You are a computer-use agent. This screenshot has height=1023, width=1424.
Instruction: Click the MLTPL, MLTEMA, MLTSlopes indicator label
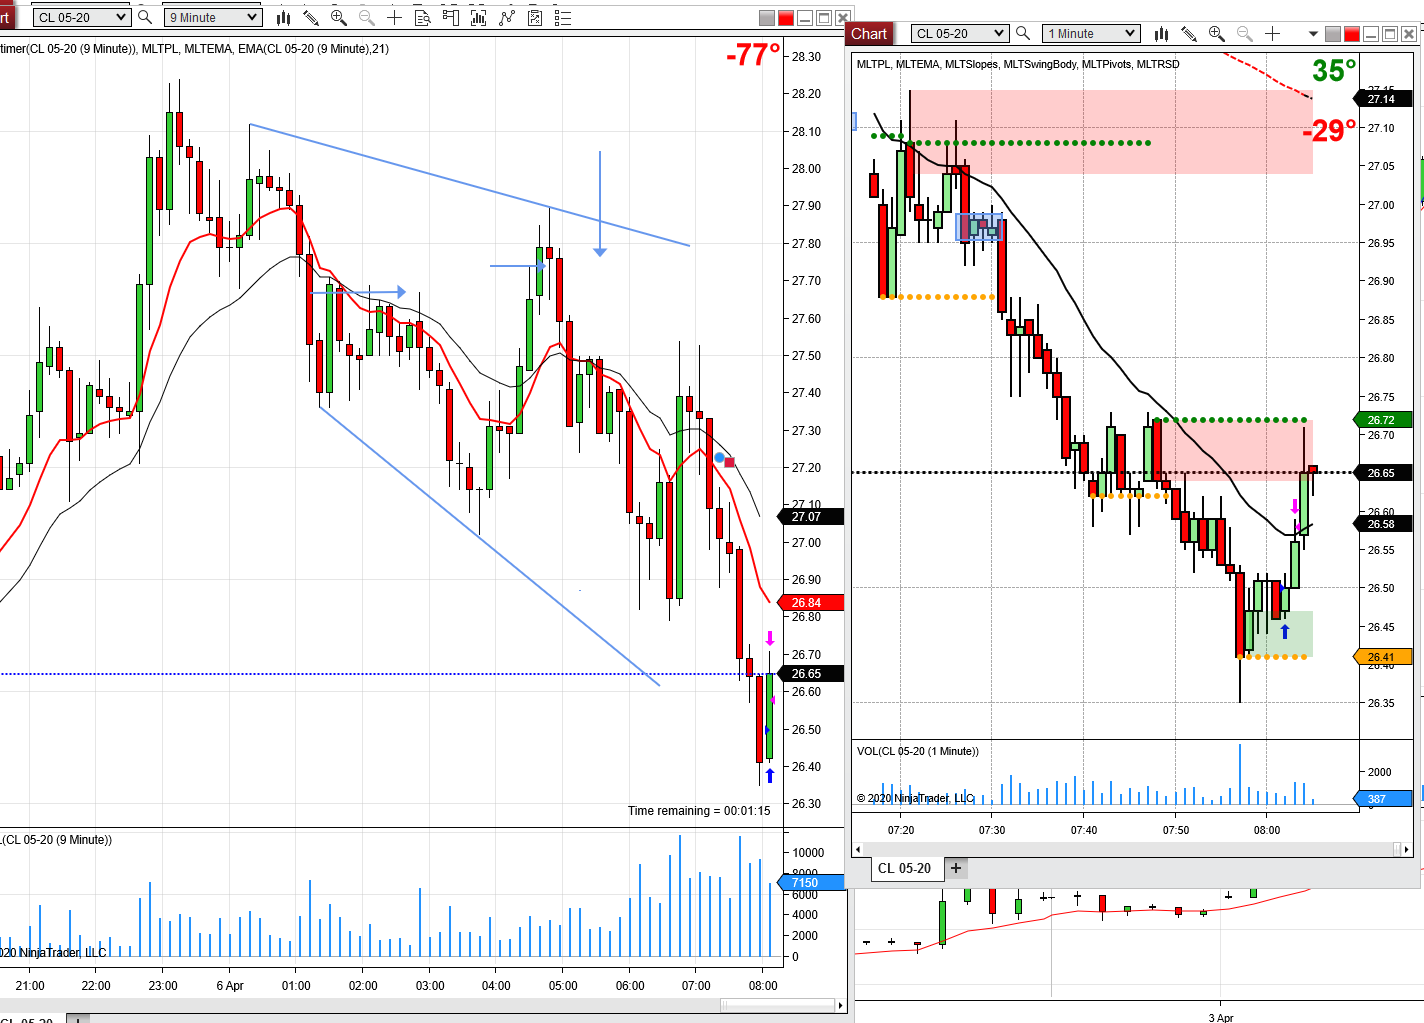point(1018,64)
